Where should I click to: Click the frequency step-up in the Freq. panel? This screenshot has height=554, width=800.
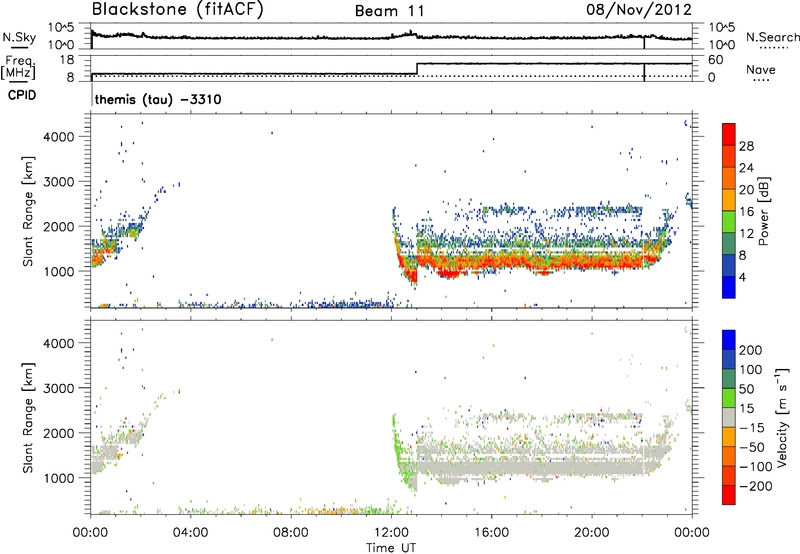point(417,69)
